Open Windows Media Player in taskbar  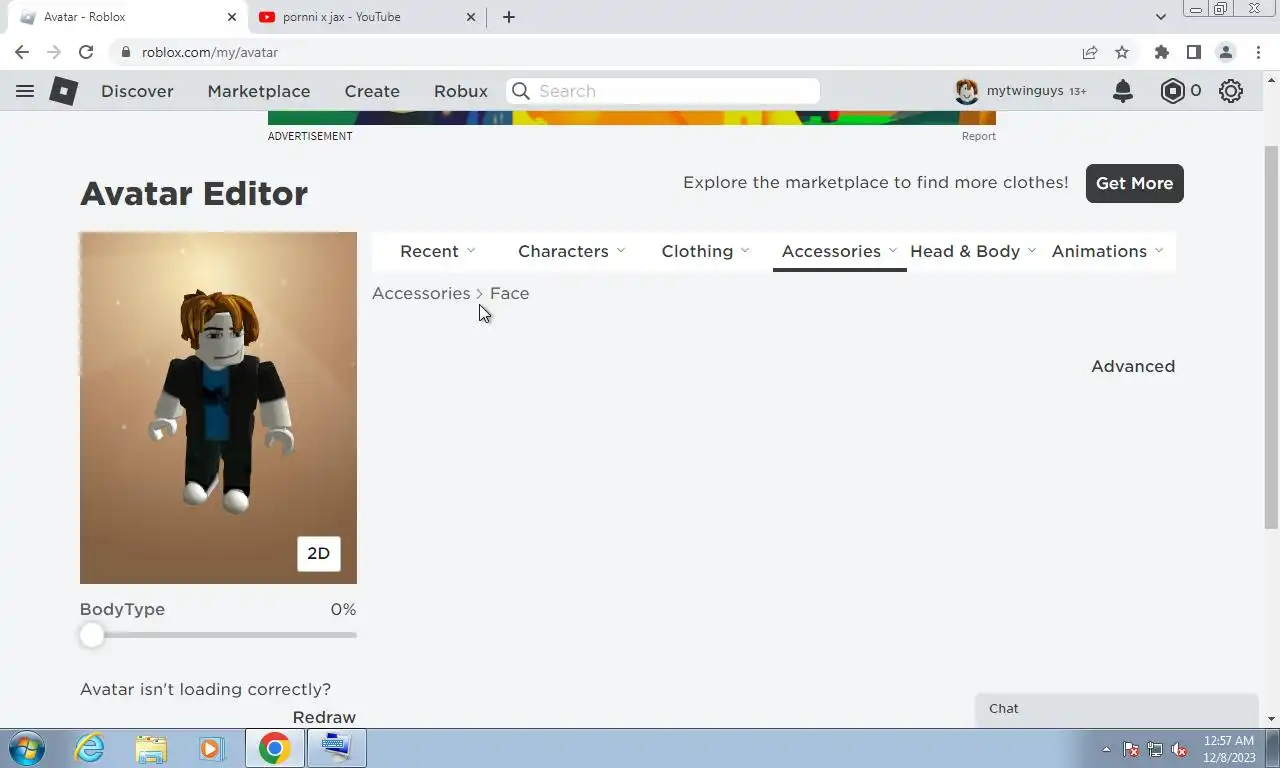(x=210, y=748)
